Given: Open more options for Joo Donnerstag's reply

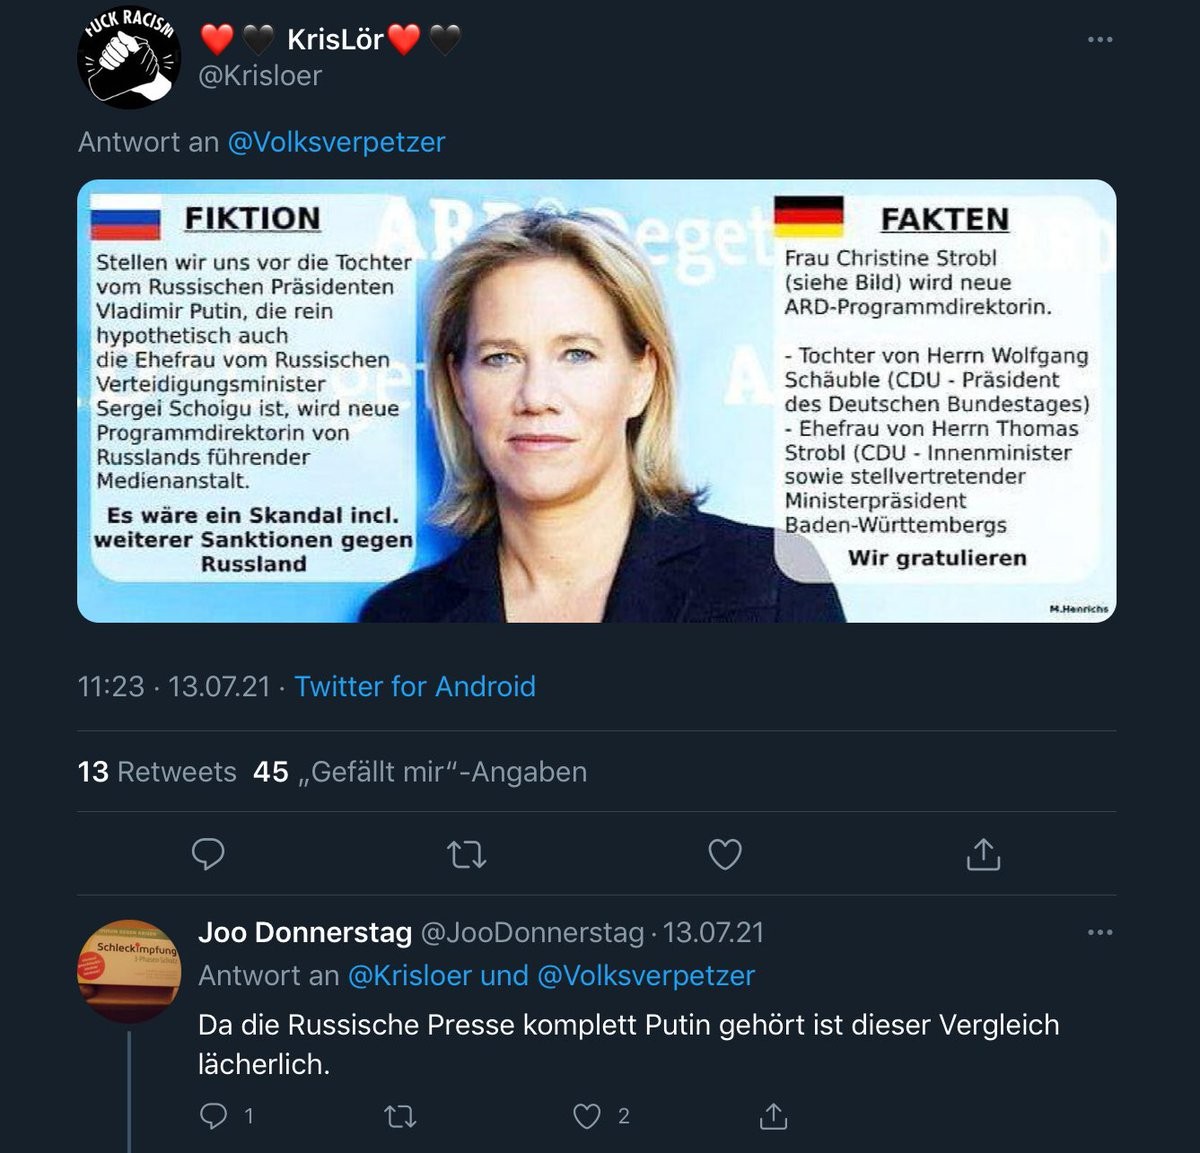Looking at the screenshot, I should click(x=1099, y=932).
